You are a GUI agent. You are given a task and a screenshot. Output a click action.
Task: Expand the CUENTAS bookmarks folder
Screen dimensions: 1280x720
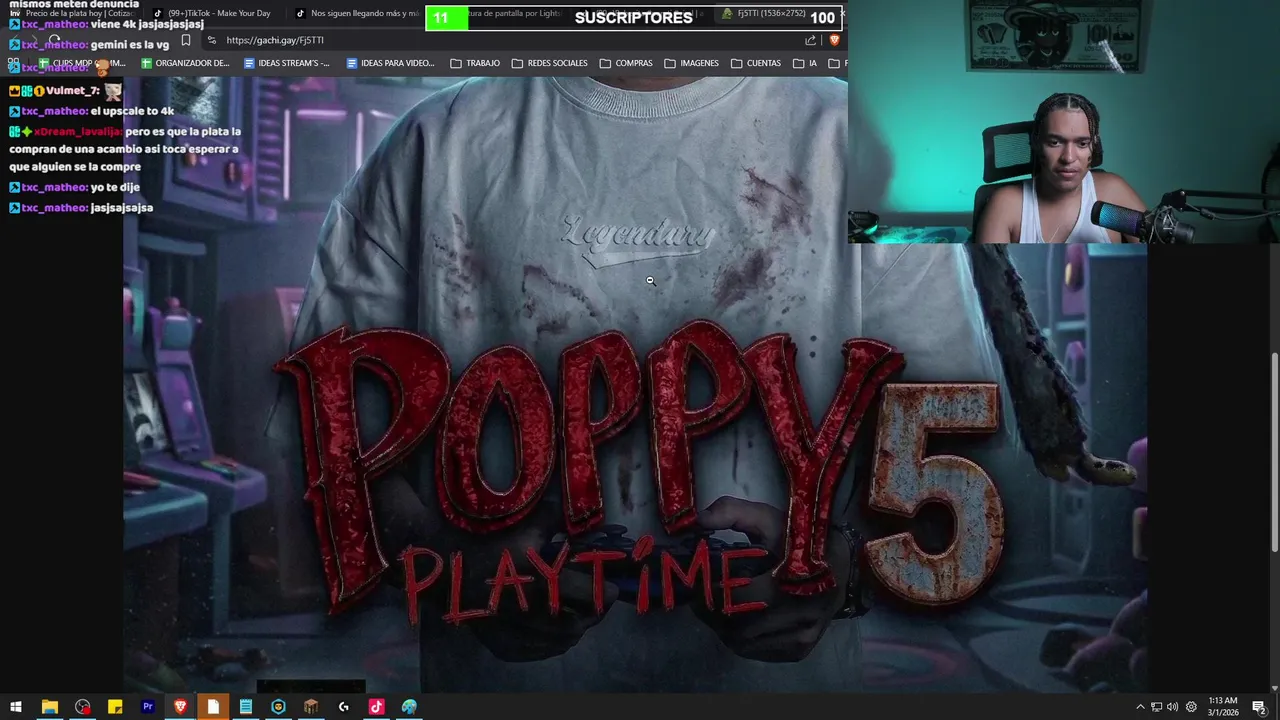pos(756,63)
